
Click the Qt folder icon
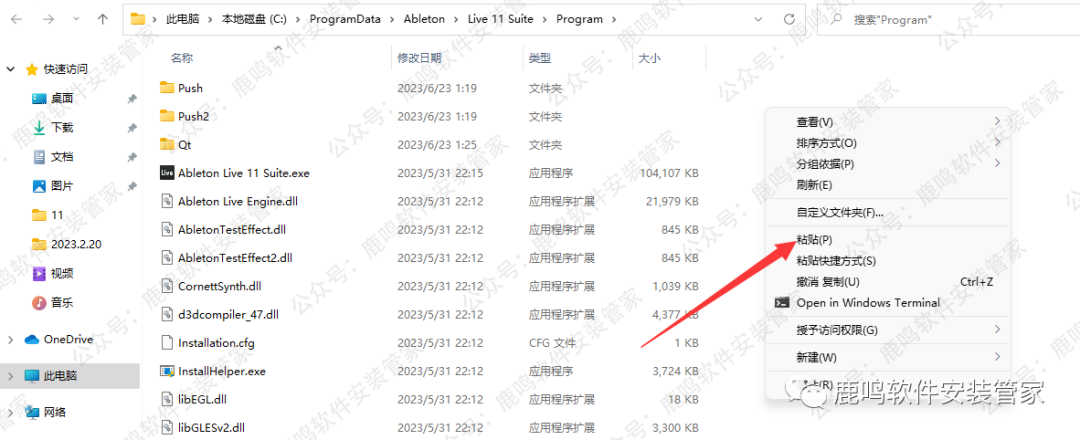167,145
